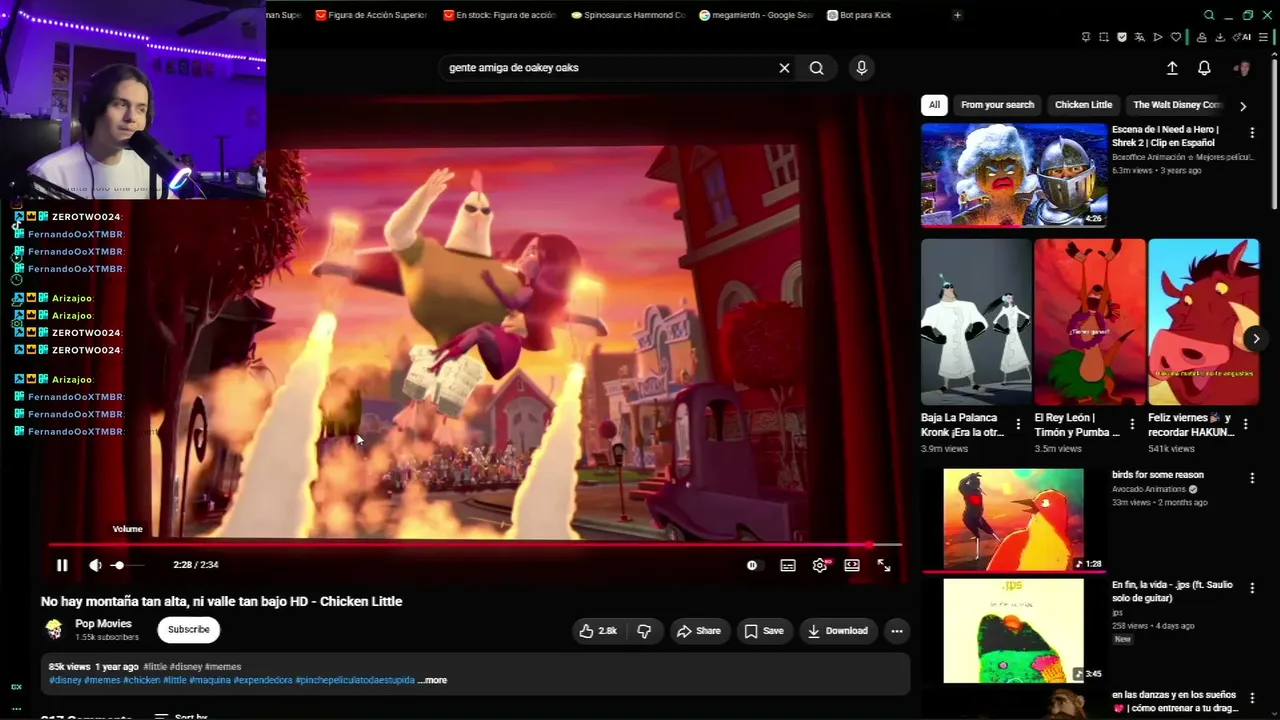Open the Feliz viernes Hakuna short
The height and width of the screenshot is (720, 1280).
coord(1203,321)
